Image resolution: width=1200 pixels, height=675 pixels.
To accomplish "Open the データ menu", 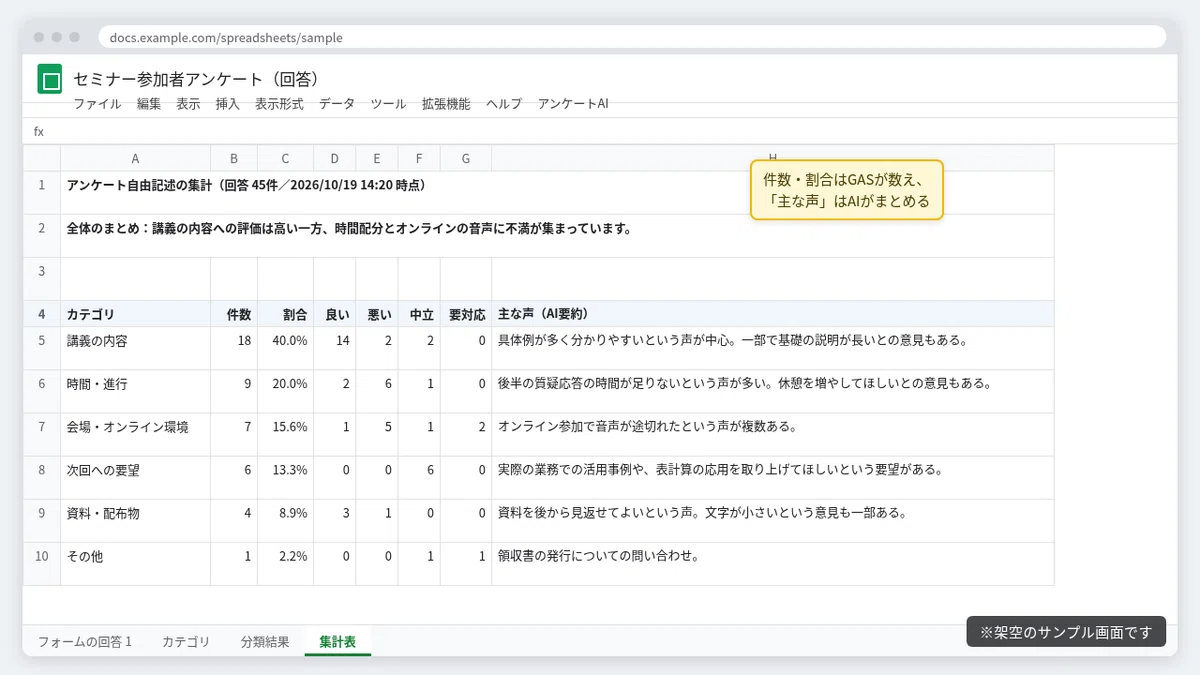I will [337, 103].
